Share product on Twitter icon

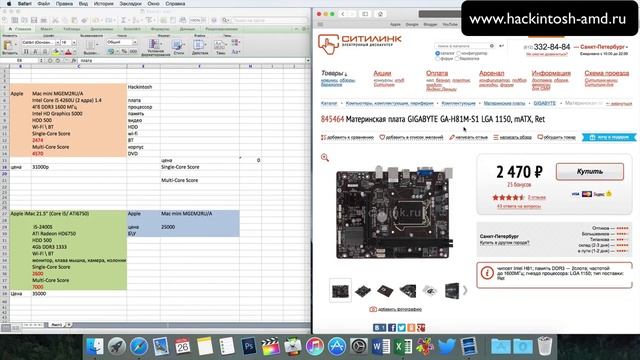tap(402, 327)
